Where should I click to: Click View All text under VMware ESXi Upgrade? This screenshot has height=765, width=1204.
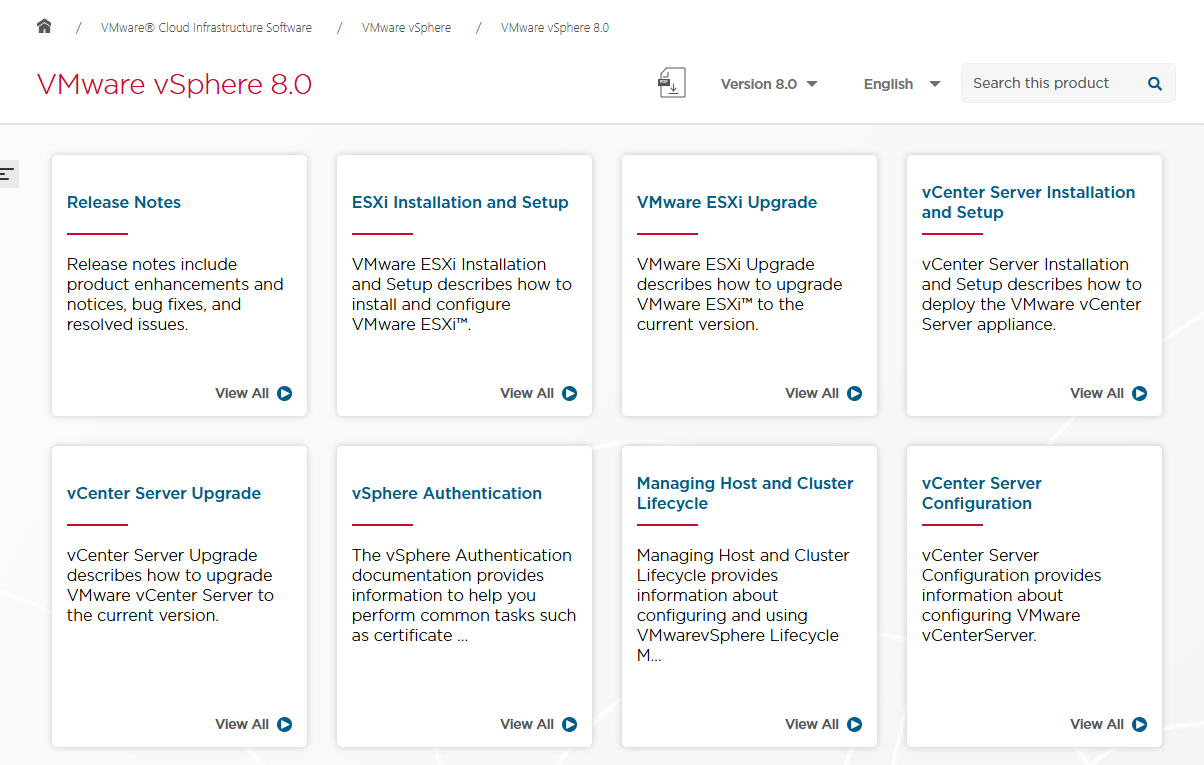(812, 393)
